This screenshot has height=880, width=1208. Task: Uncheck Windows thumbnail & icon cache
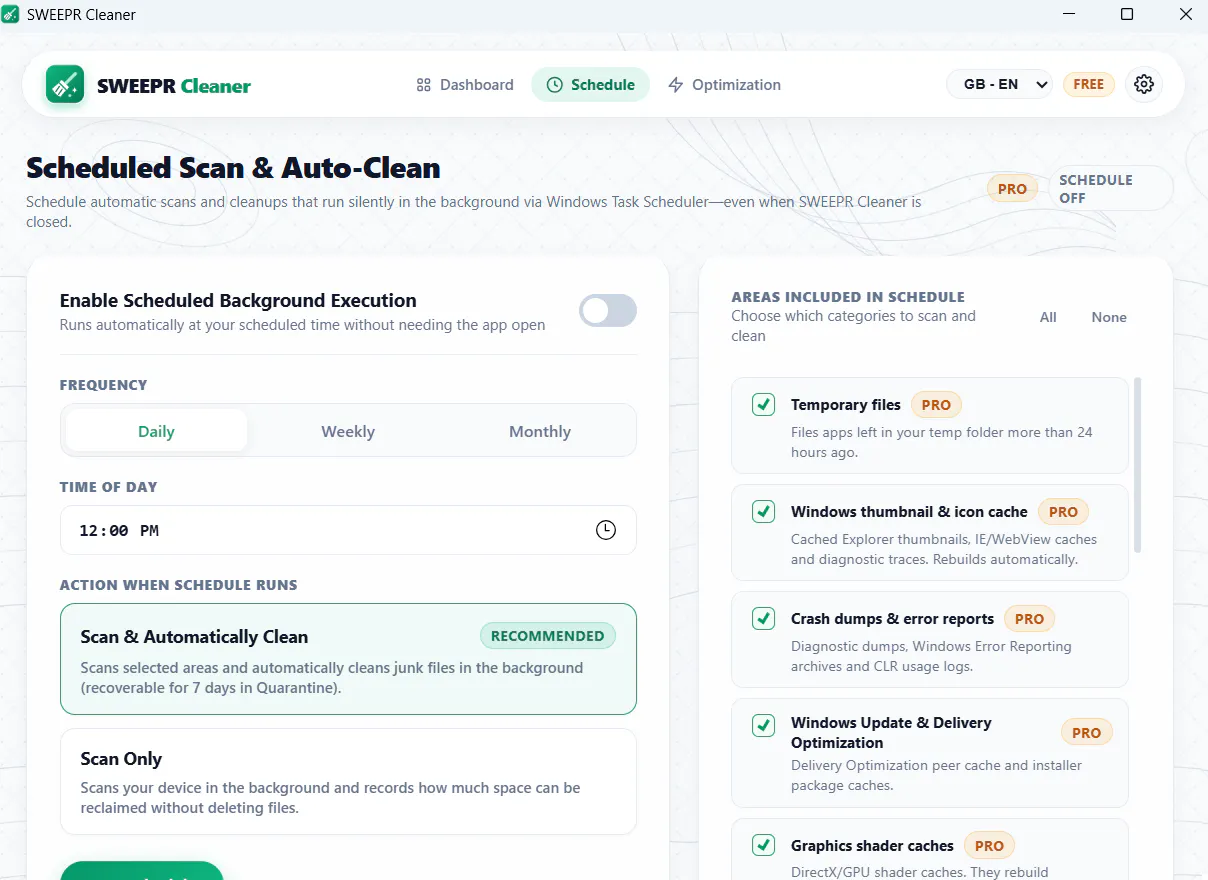click(763, 512)
